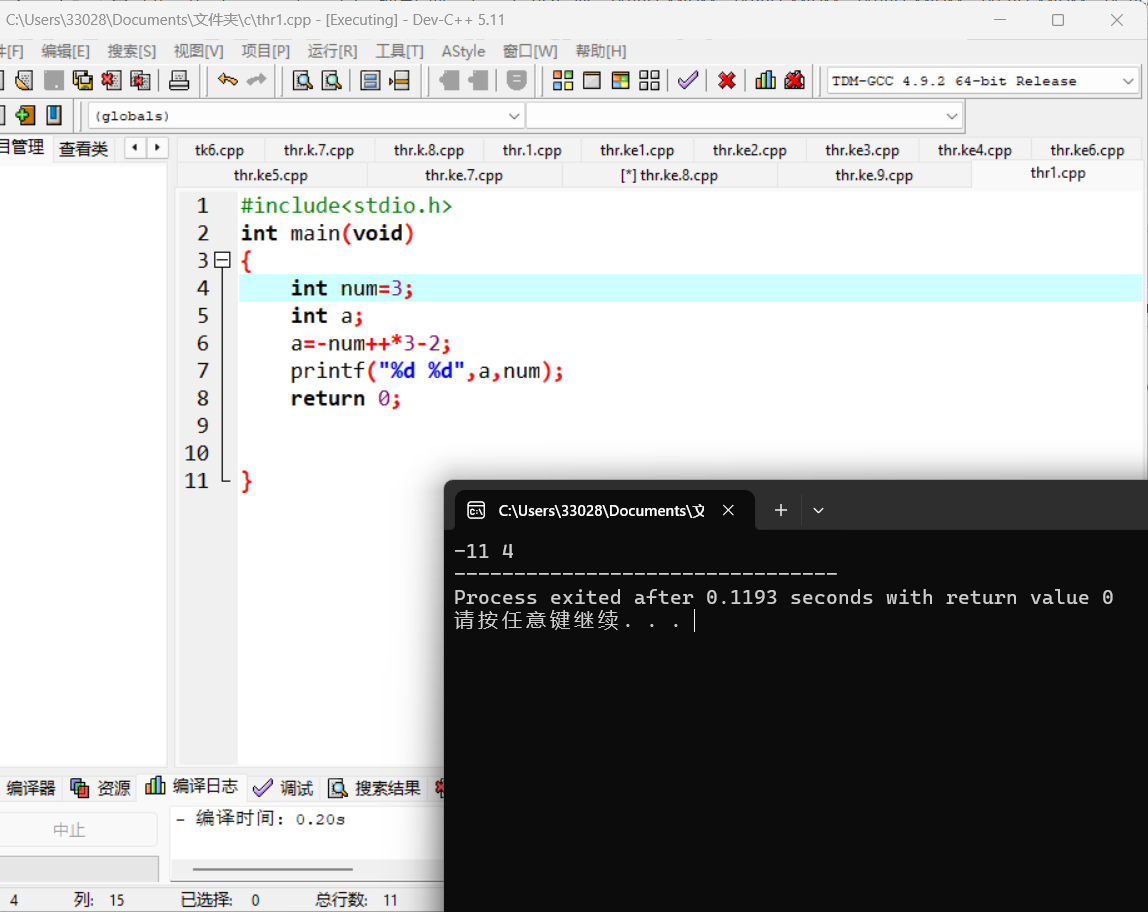Switch to the thr.ke1.cpp tab
Image resolution: width=1148 pixels, height=912 pixels.
coord(637,150)
